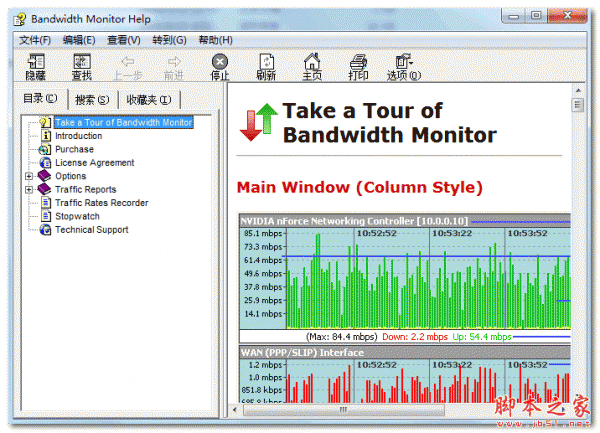600x433 pixels.
Task: Switch to the 目录(C) tab
Action: click(41, 99)
